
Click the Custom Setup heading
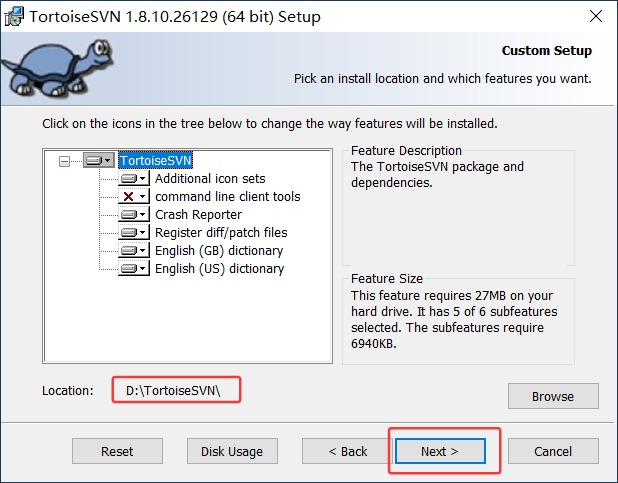click(x=547, y=50)
